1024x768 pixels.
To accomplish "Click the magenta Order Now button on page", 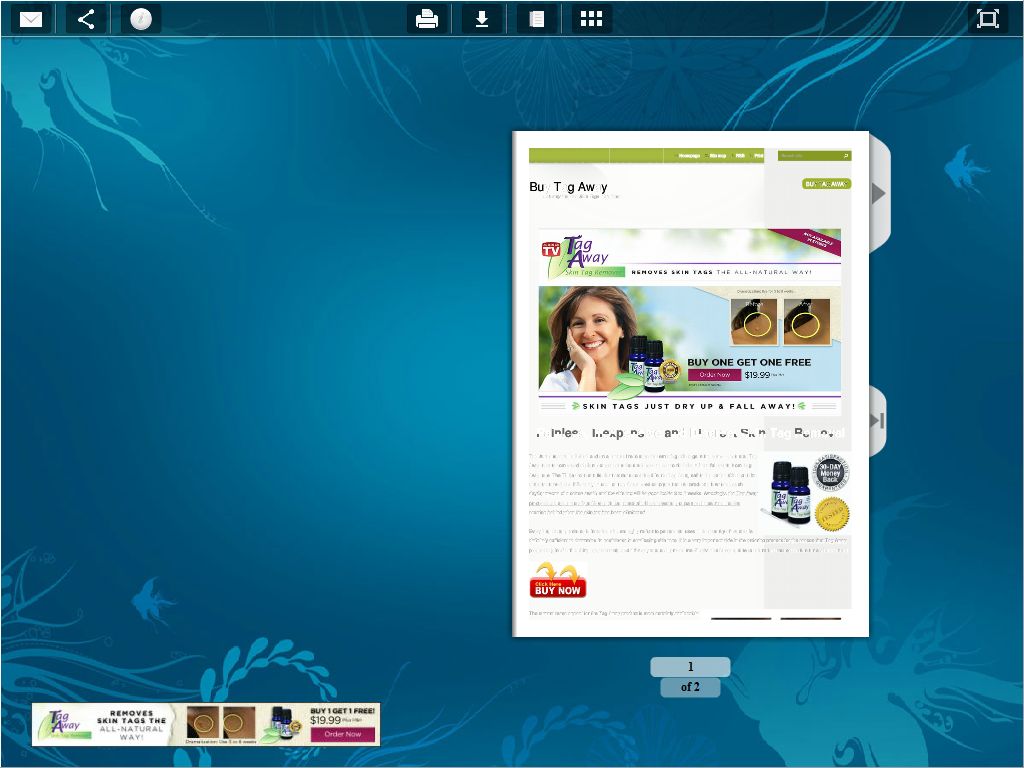I will click(x=714, y=375).
